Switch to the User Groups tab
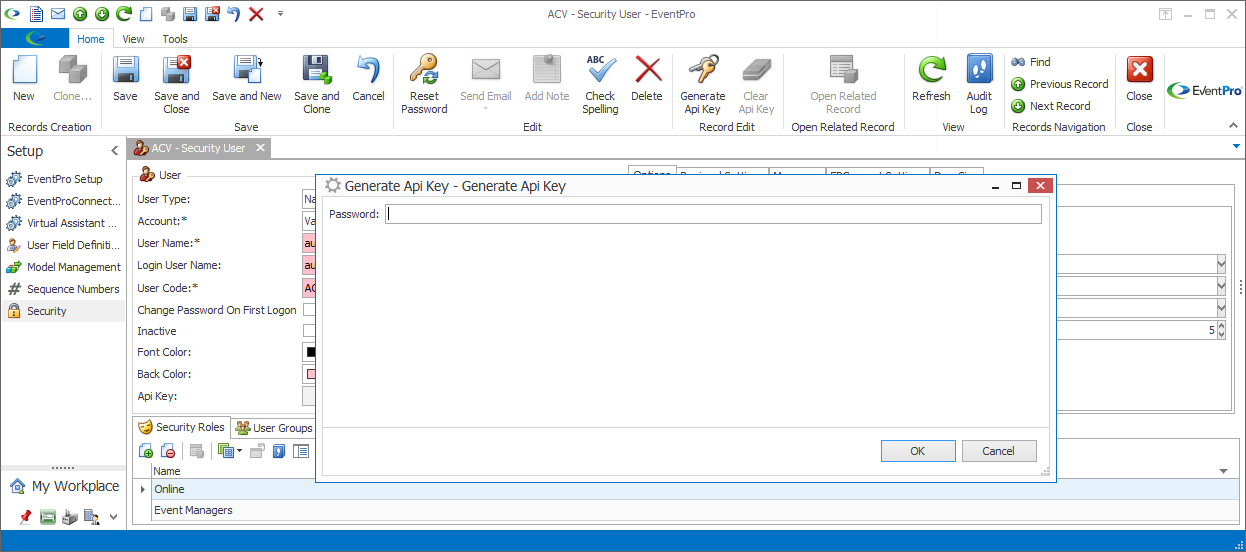The width and height of the screenshot is (1246, 552). point(273,428)
